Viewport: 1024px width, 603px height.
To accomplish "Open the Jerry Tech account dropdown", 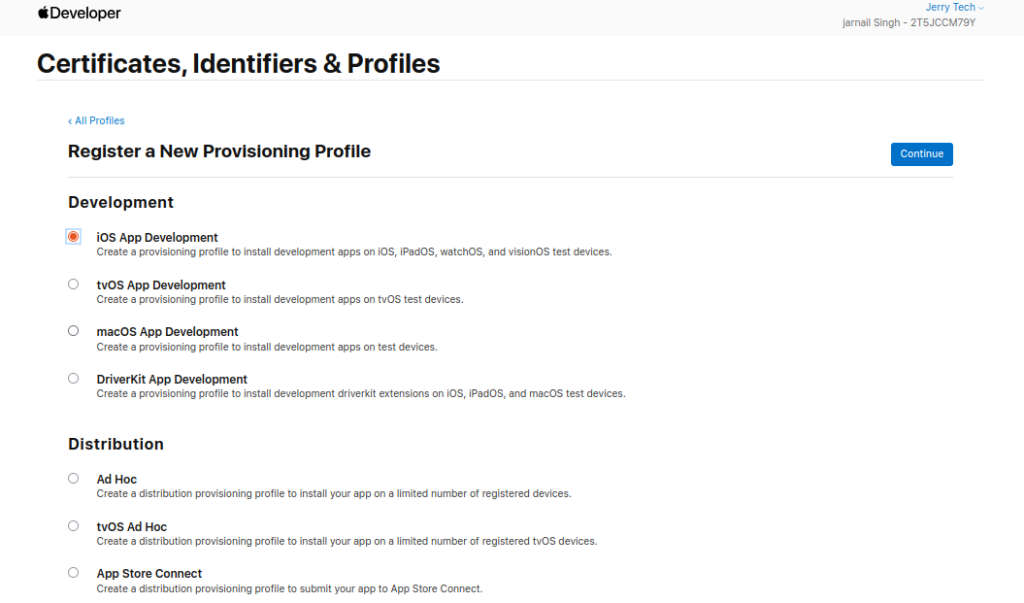I will pyautogui.click(x=954, y=7).
